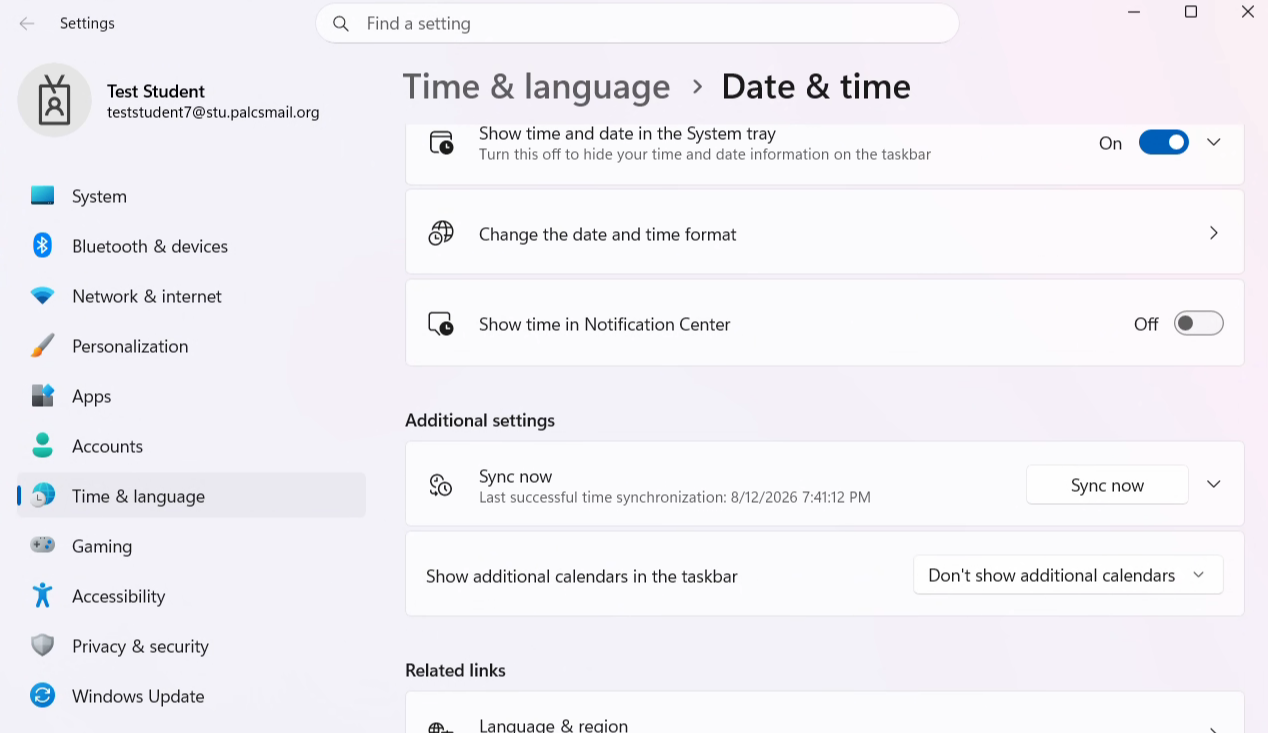
Task: Open the additional calendars dropdown
Action: [1068, 575]
